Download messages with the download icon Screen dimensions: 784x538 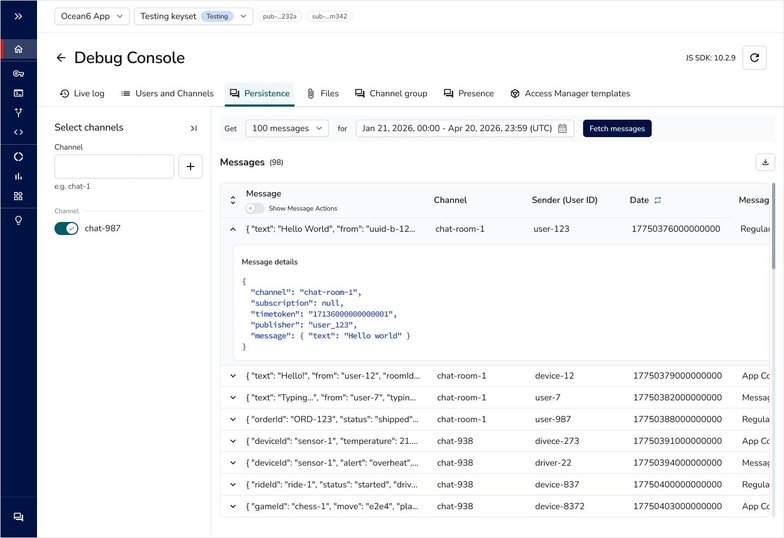click(x=765, y=162)
